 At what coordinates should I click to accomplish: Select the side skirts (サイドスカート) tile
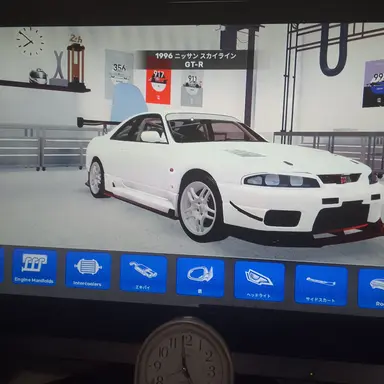pos(321,284)
